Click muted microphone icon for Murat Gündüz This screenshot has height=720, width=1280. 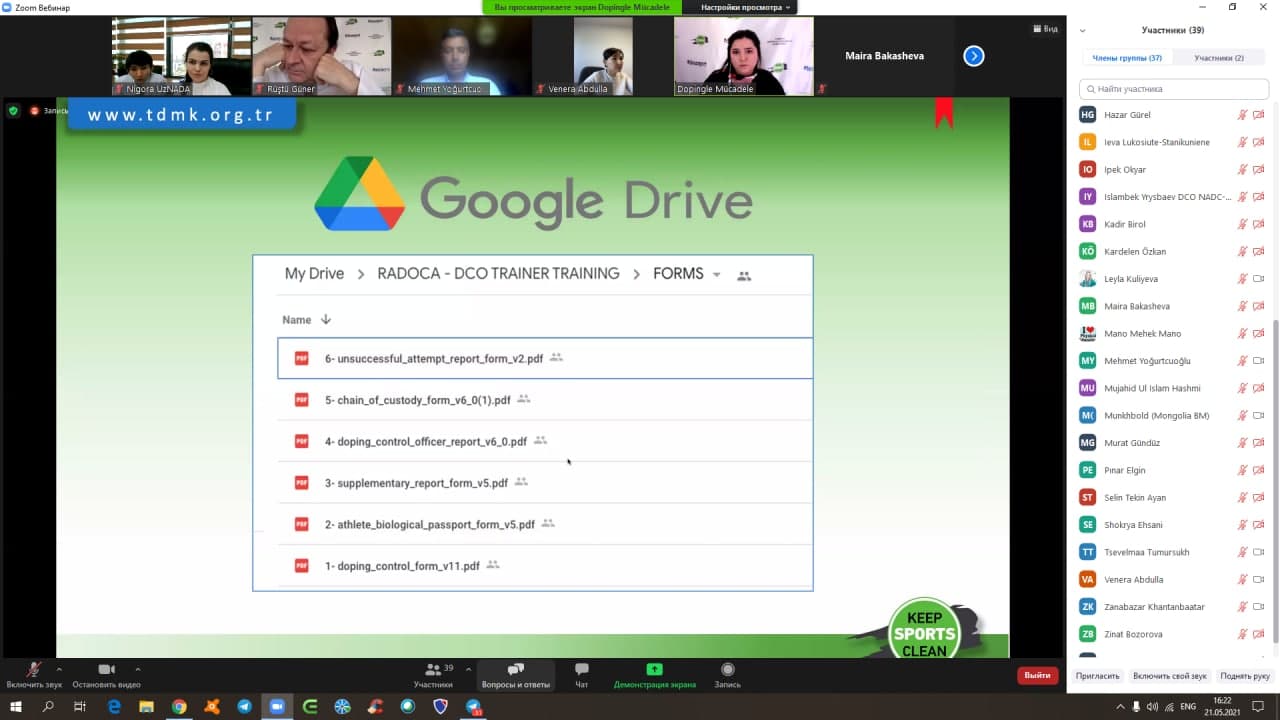pyautogui.click(x=1242, y=443)
